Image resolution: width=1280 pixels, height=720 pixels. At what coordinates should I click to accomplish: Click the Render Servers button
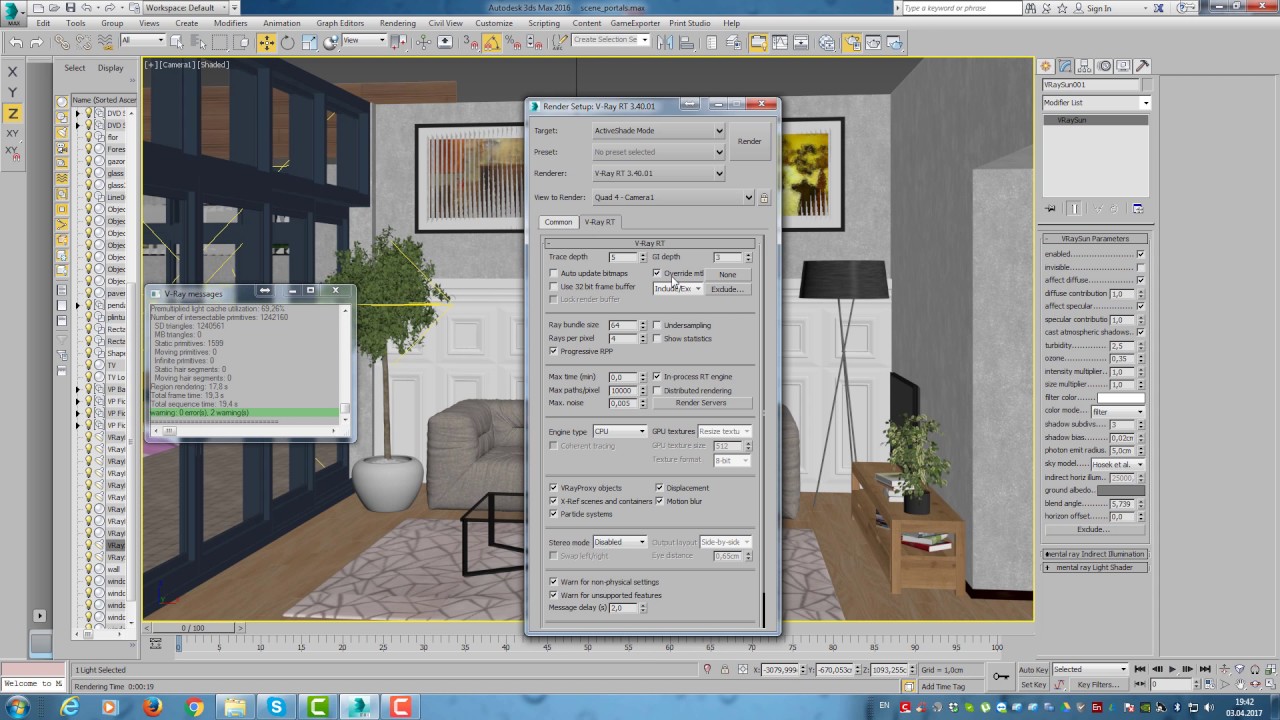pyautogui.click(x=701, y=403)
